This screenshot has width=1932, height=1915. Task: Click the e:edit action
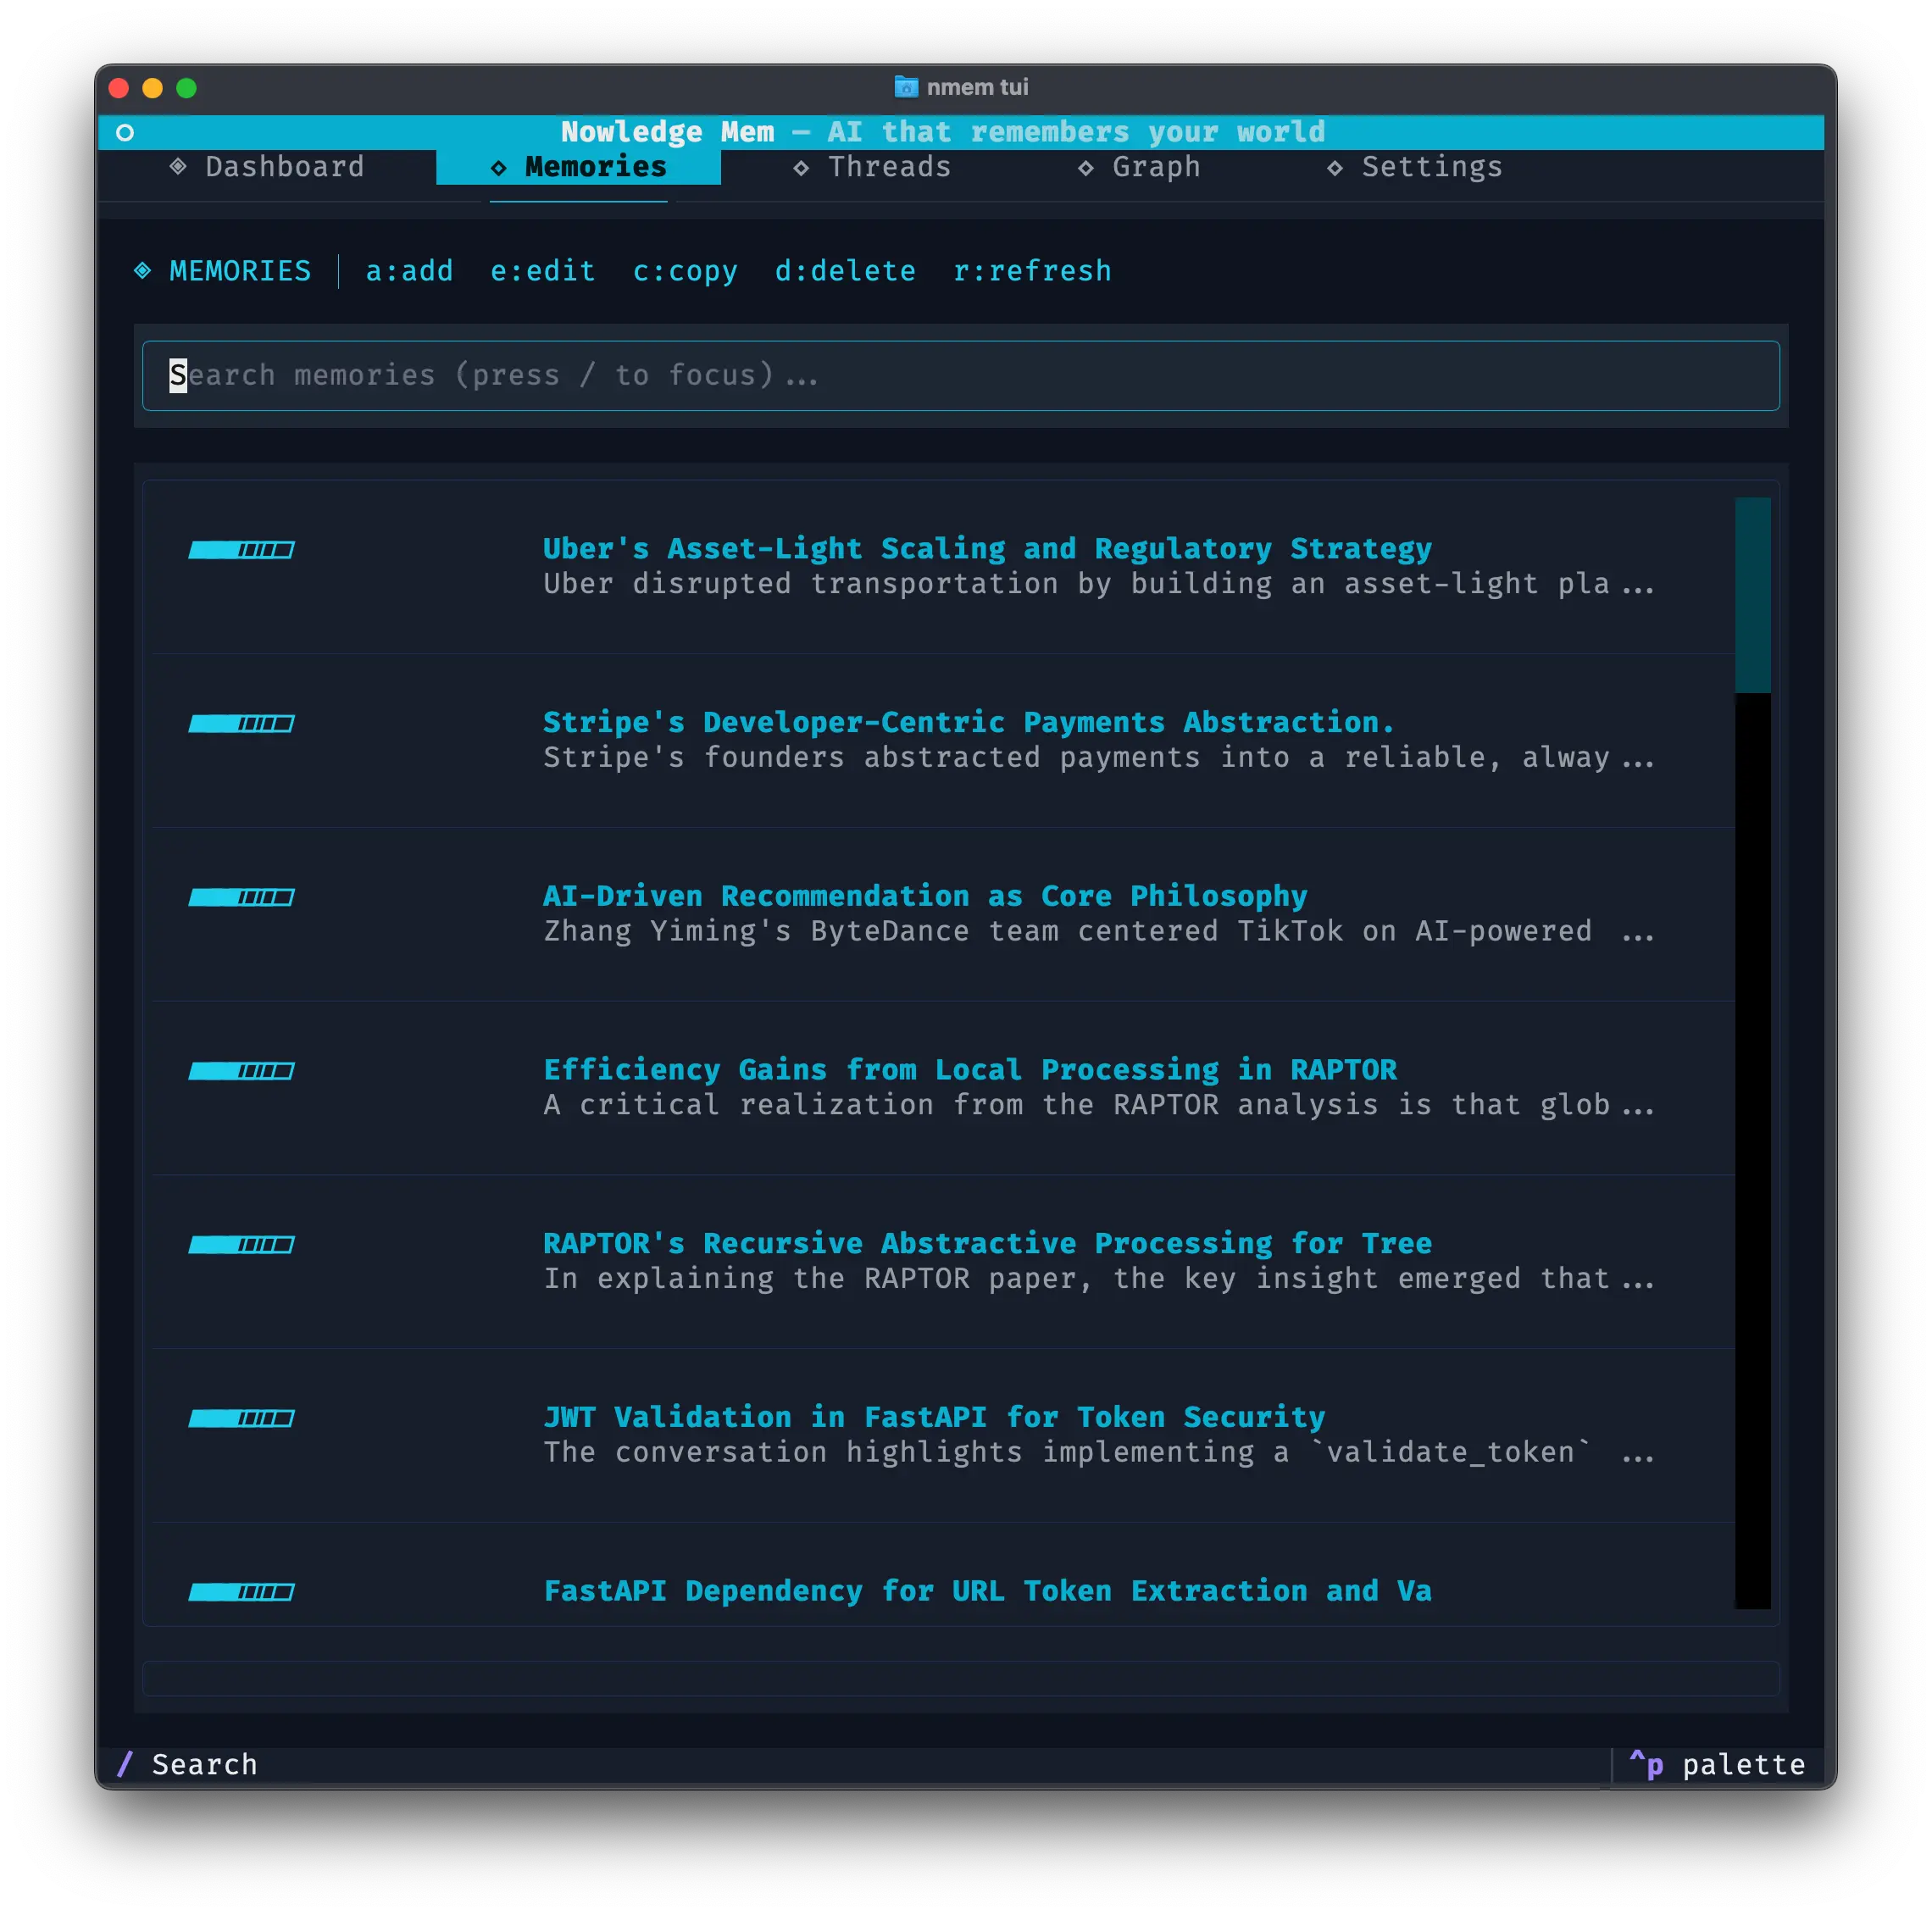click(x=543, y=271)
